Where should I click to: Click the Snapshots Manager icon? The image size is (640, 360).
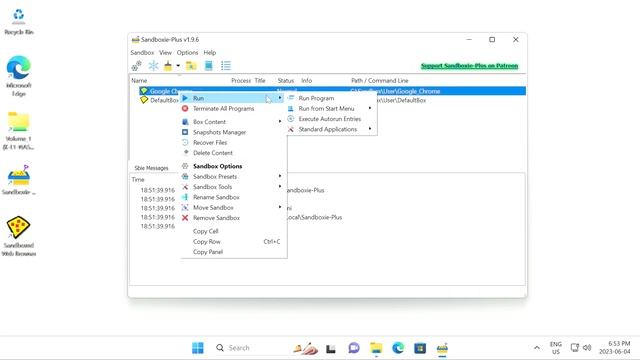click(185, 132)
